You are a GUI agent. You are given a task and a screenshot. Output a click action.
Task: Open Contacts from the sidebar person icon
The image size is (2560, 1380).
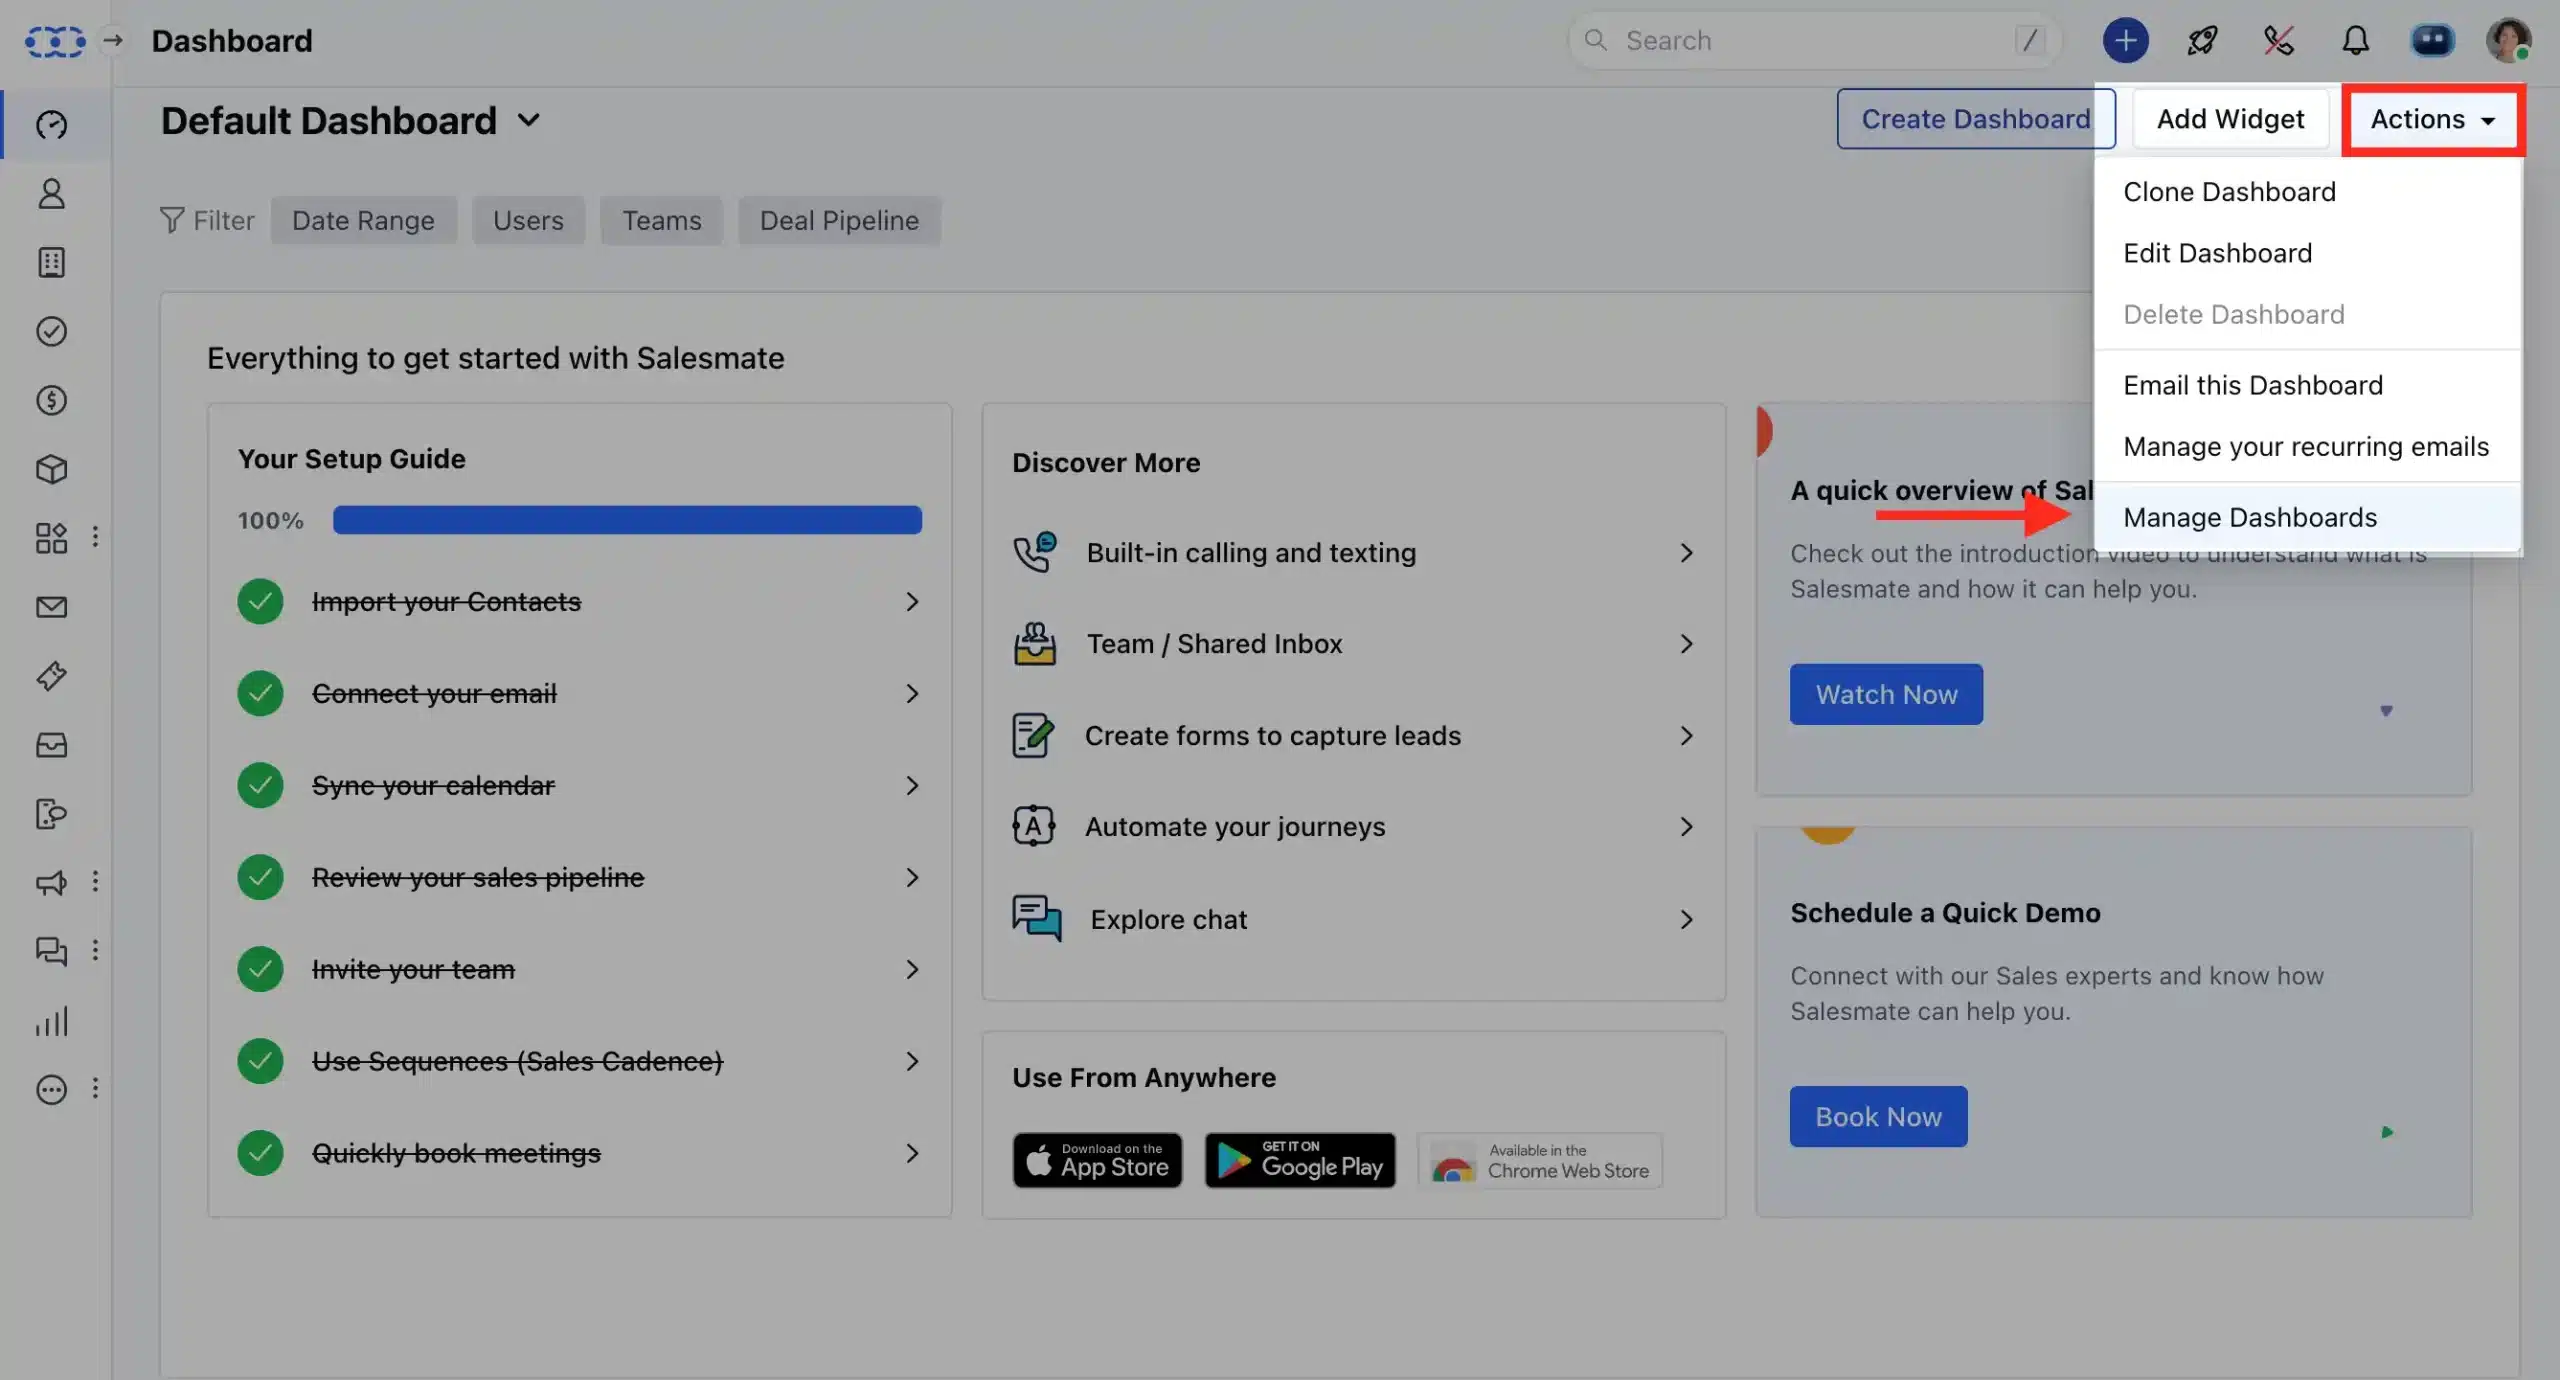click(x=51, y=193)
